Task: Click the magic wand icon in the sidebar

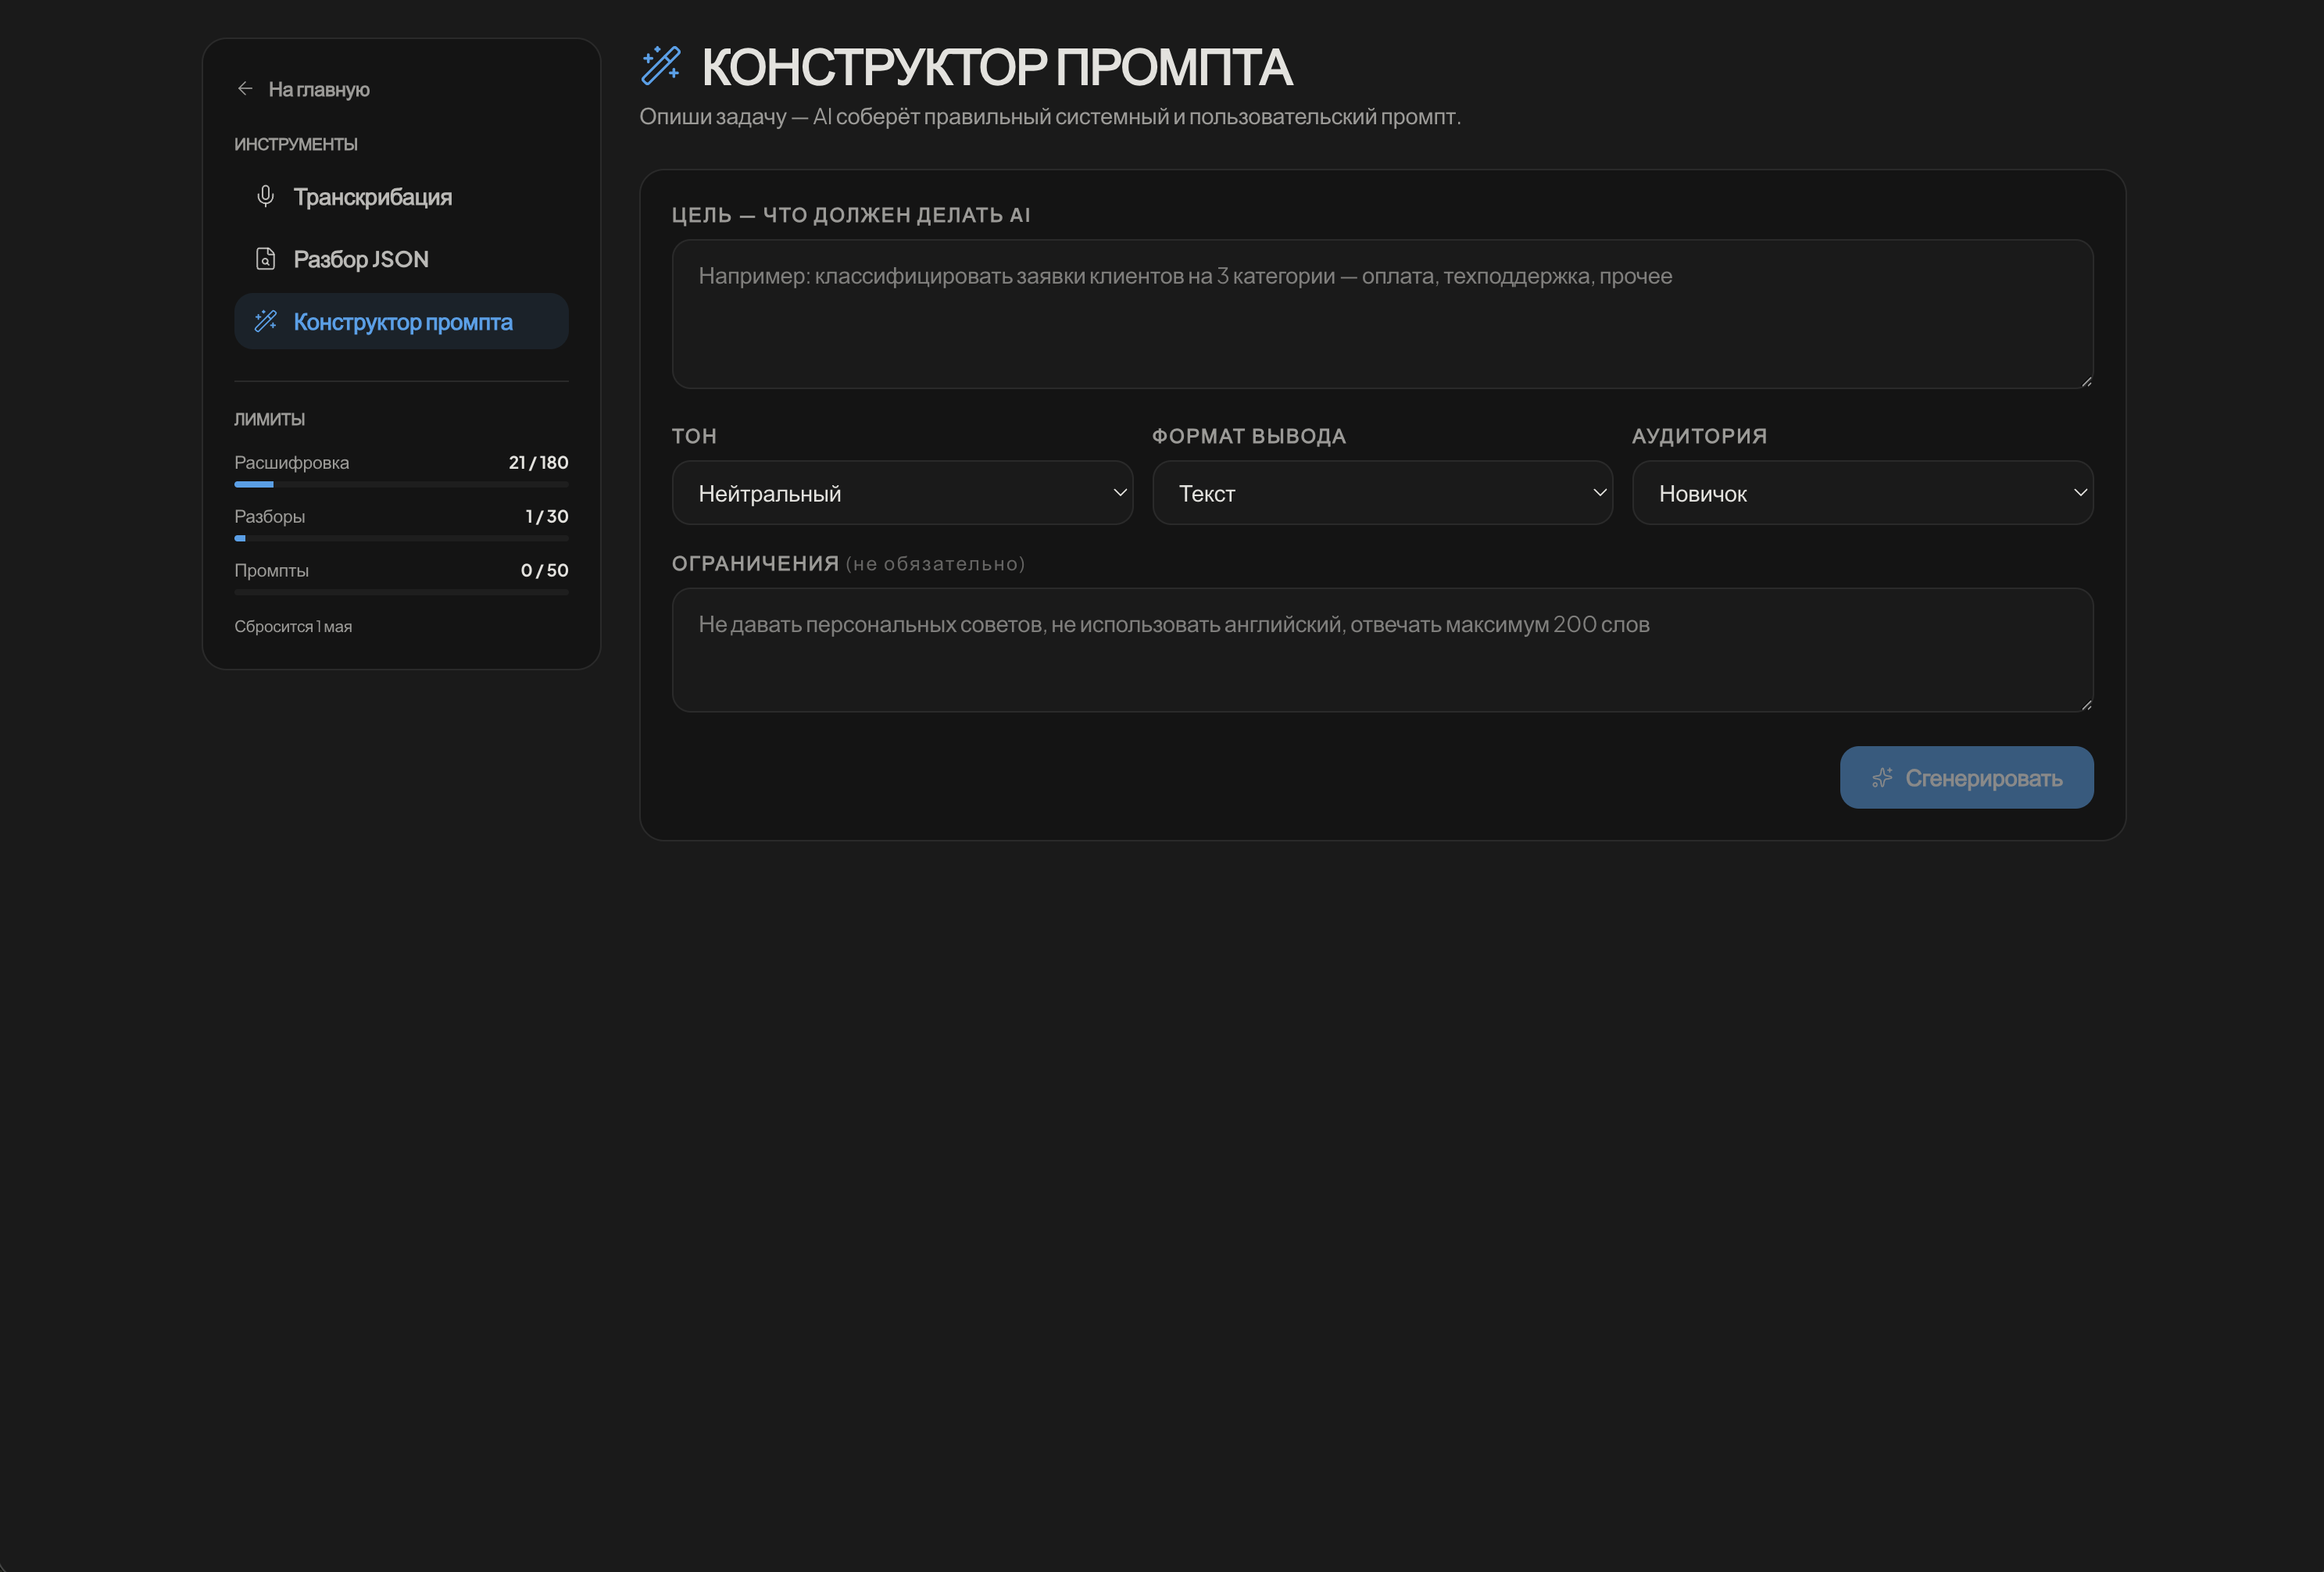Action: [265, 321]
